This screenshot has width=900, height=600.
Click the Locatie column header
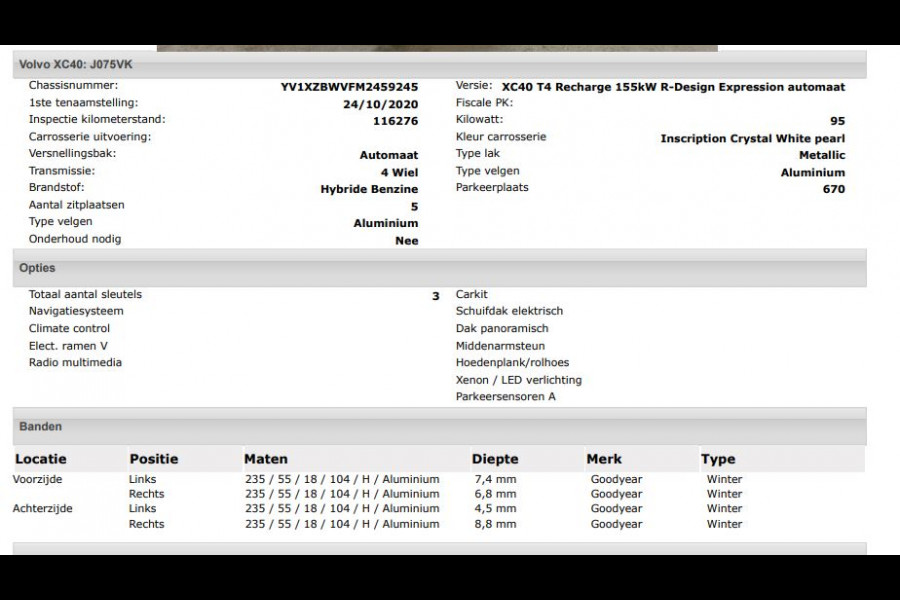(x=40, y=459)
